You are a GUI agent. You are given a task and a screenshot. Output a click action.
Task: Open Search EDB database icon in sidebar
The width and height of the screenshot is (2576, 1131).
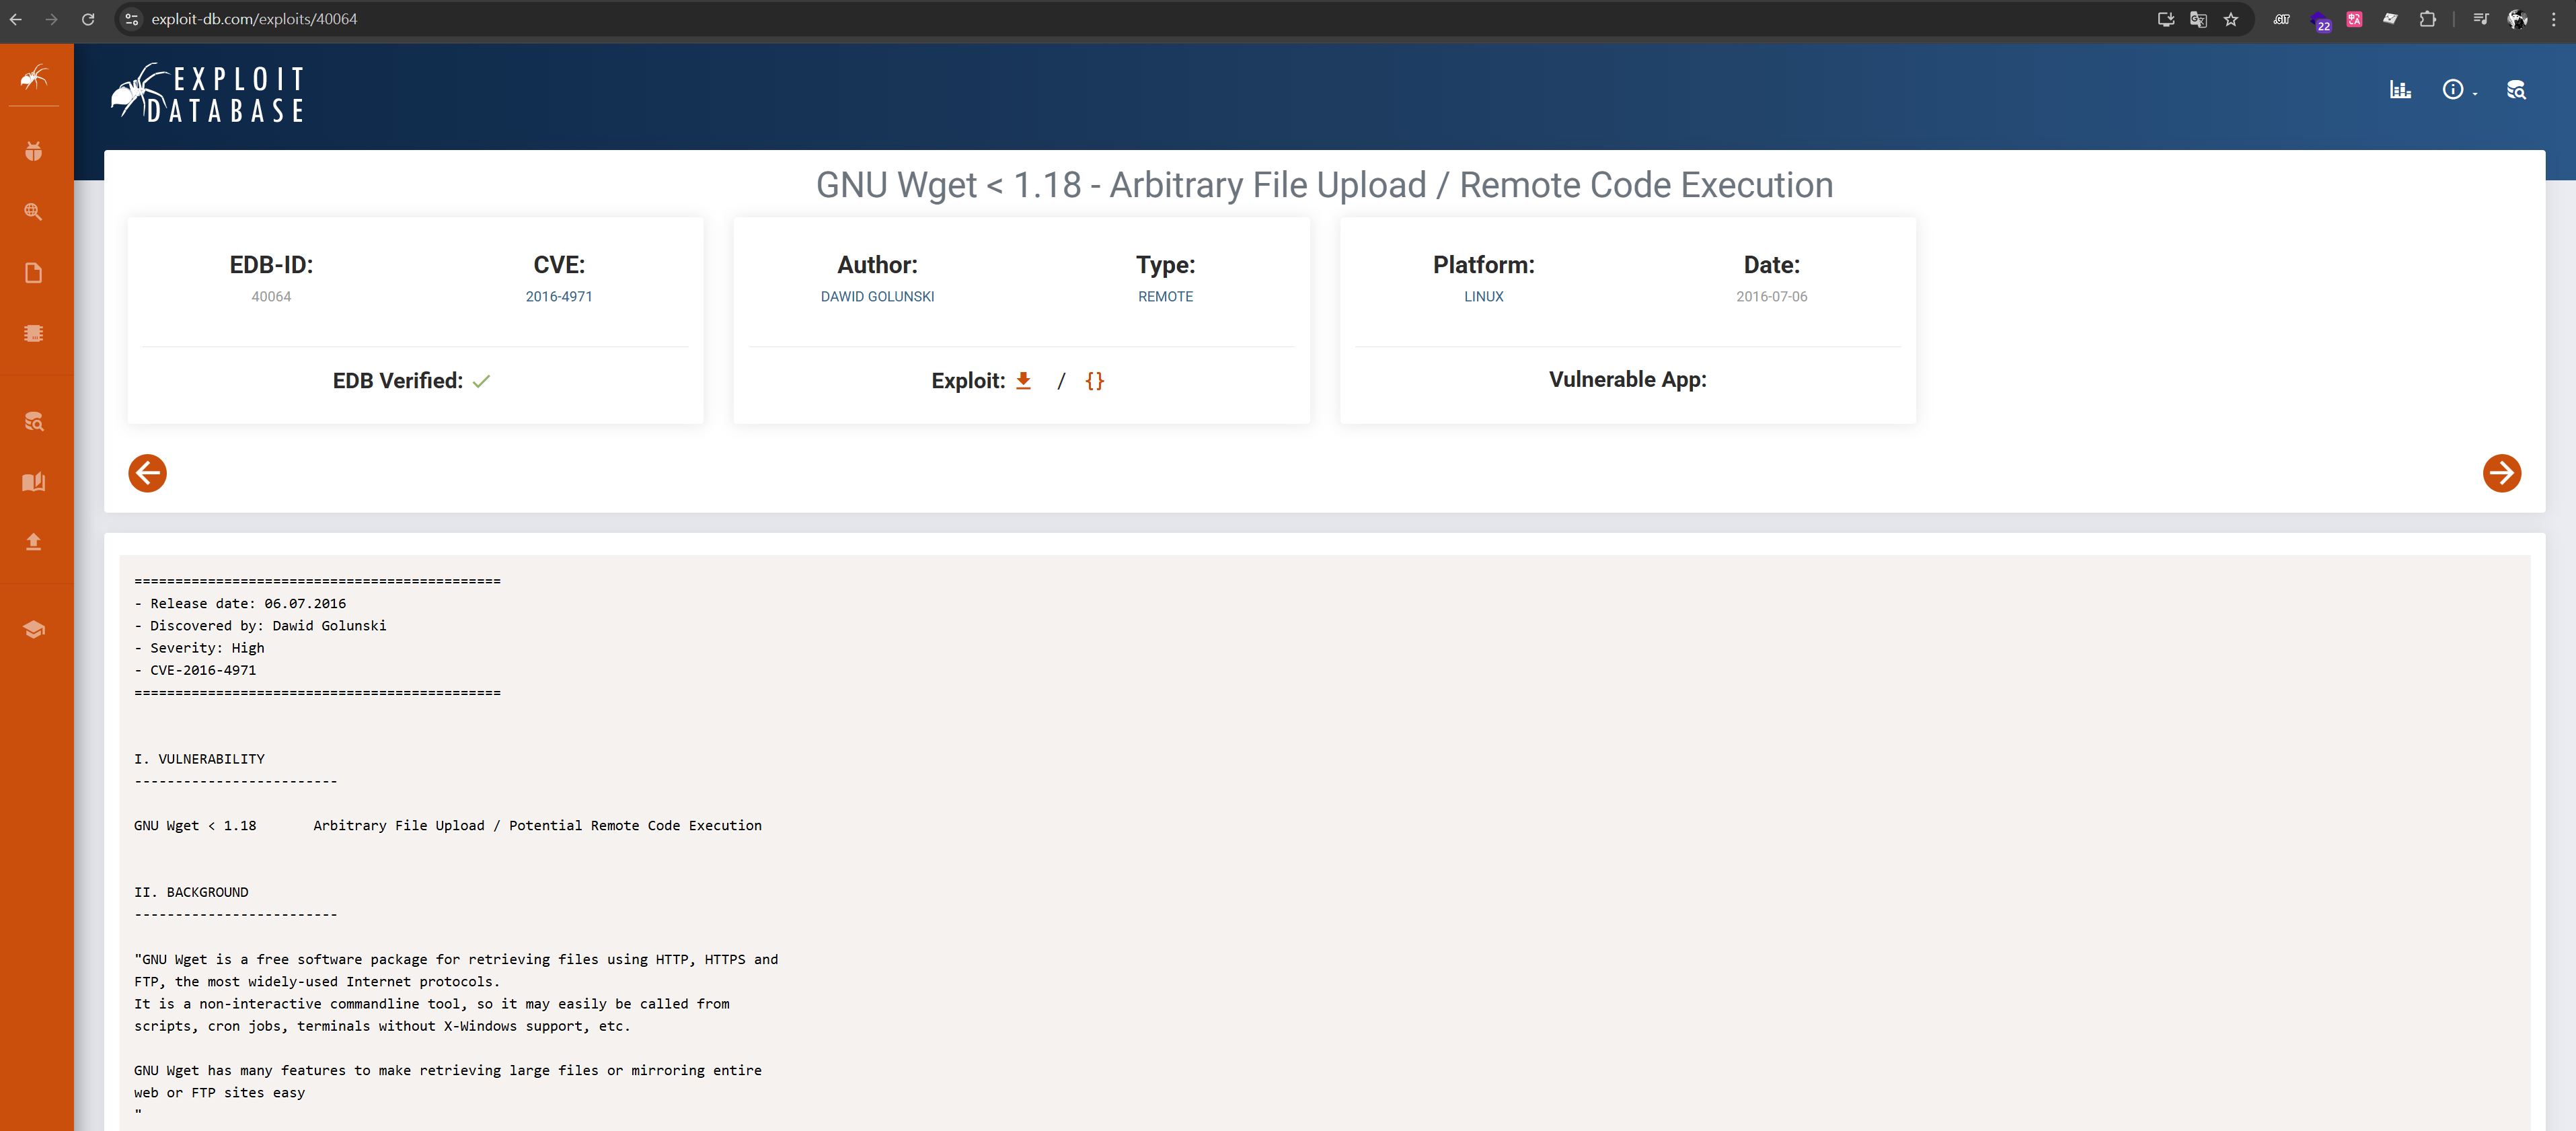click(33, 421)
